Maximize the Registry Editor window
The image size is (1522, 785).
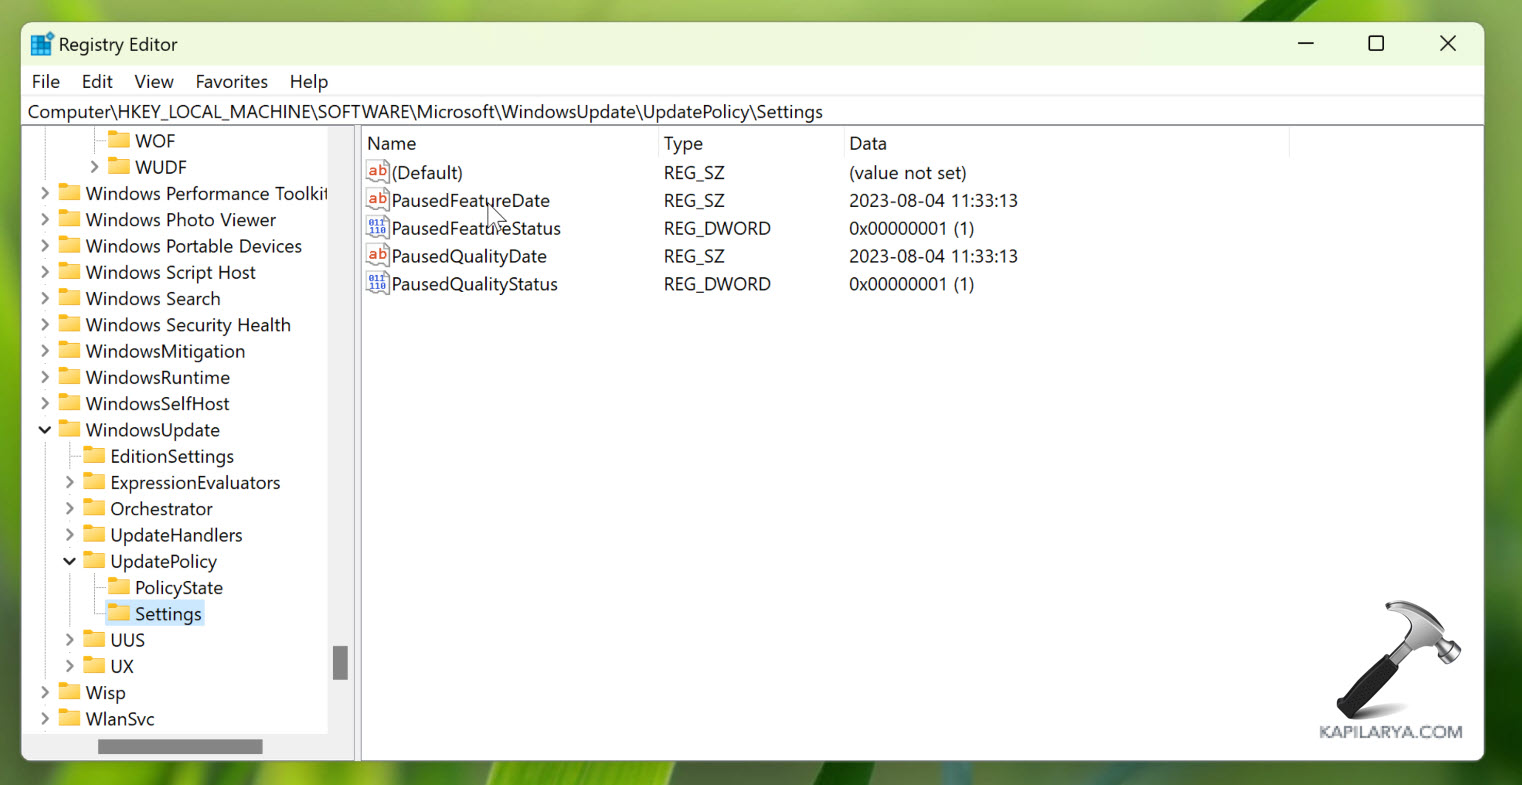coord(1376,43)
